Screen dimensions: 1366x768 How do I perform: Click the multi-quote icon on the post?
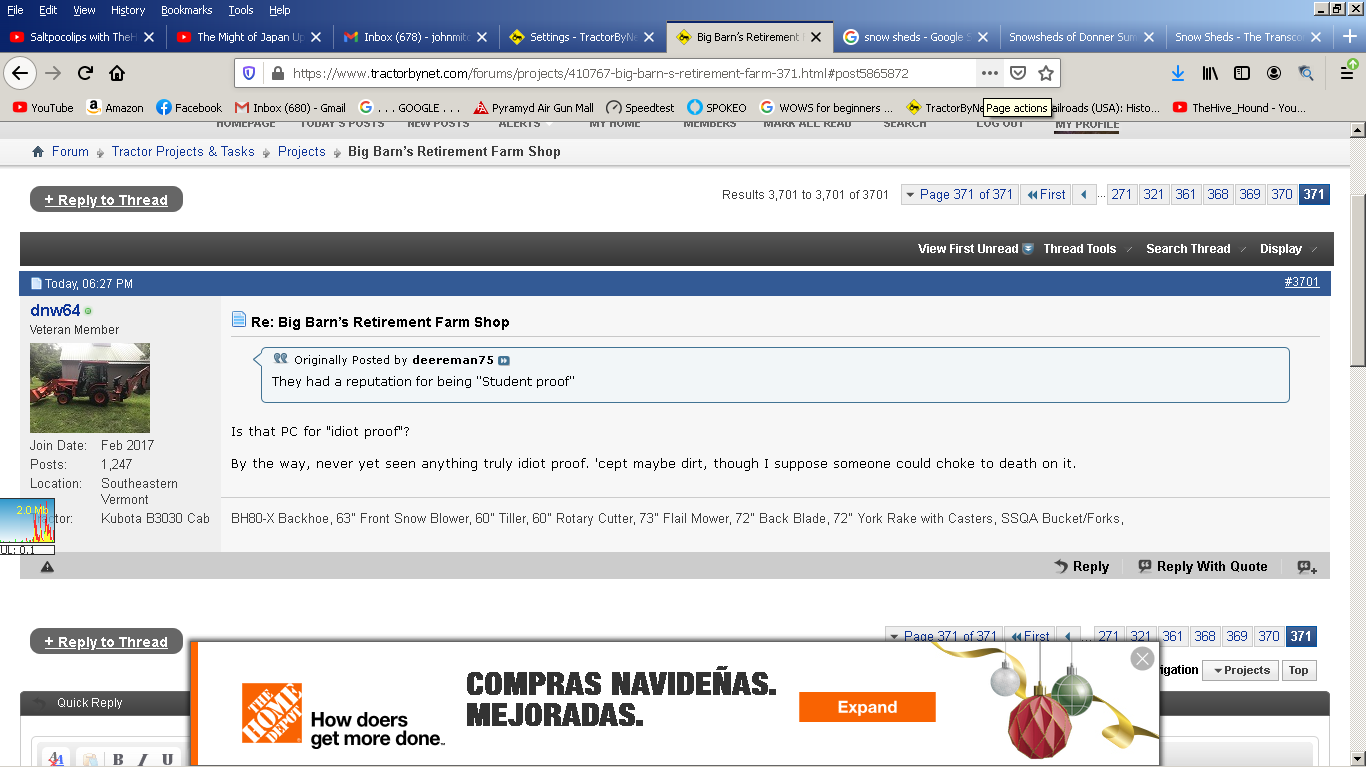coord(1306,567)
